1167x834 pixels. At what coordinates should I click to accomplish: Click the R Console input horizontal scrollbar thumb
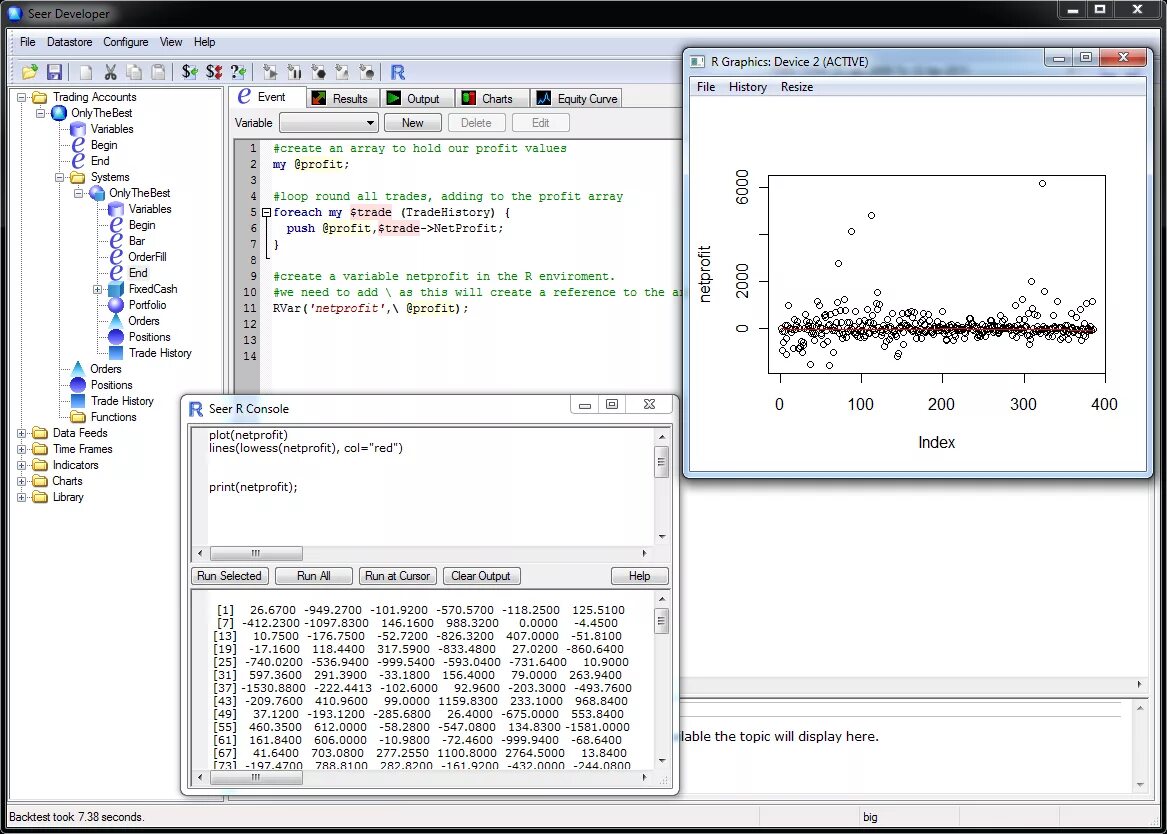pos(256,554)
